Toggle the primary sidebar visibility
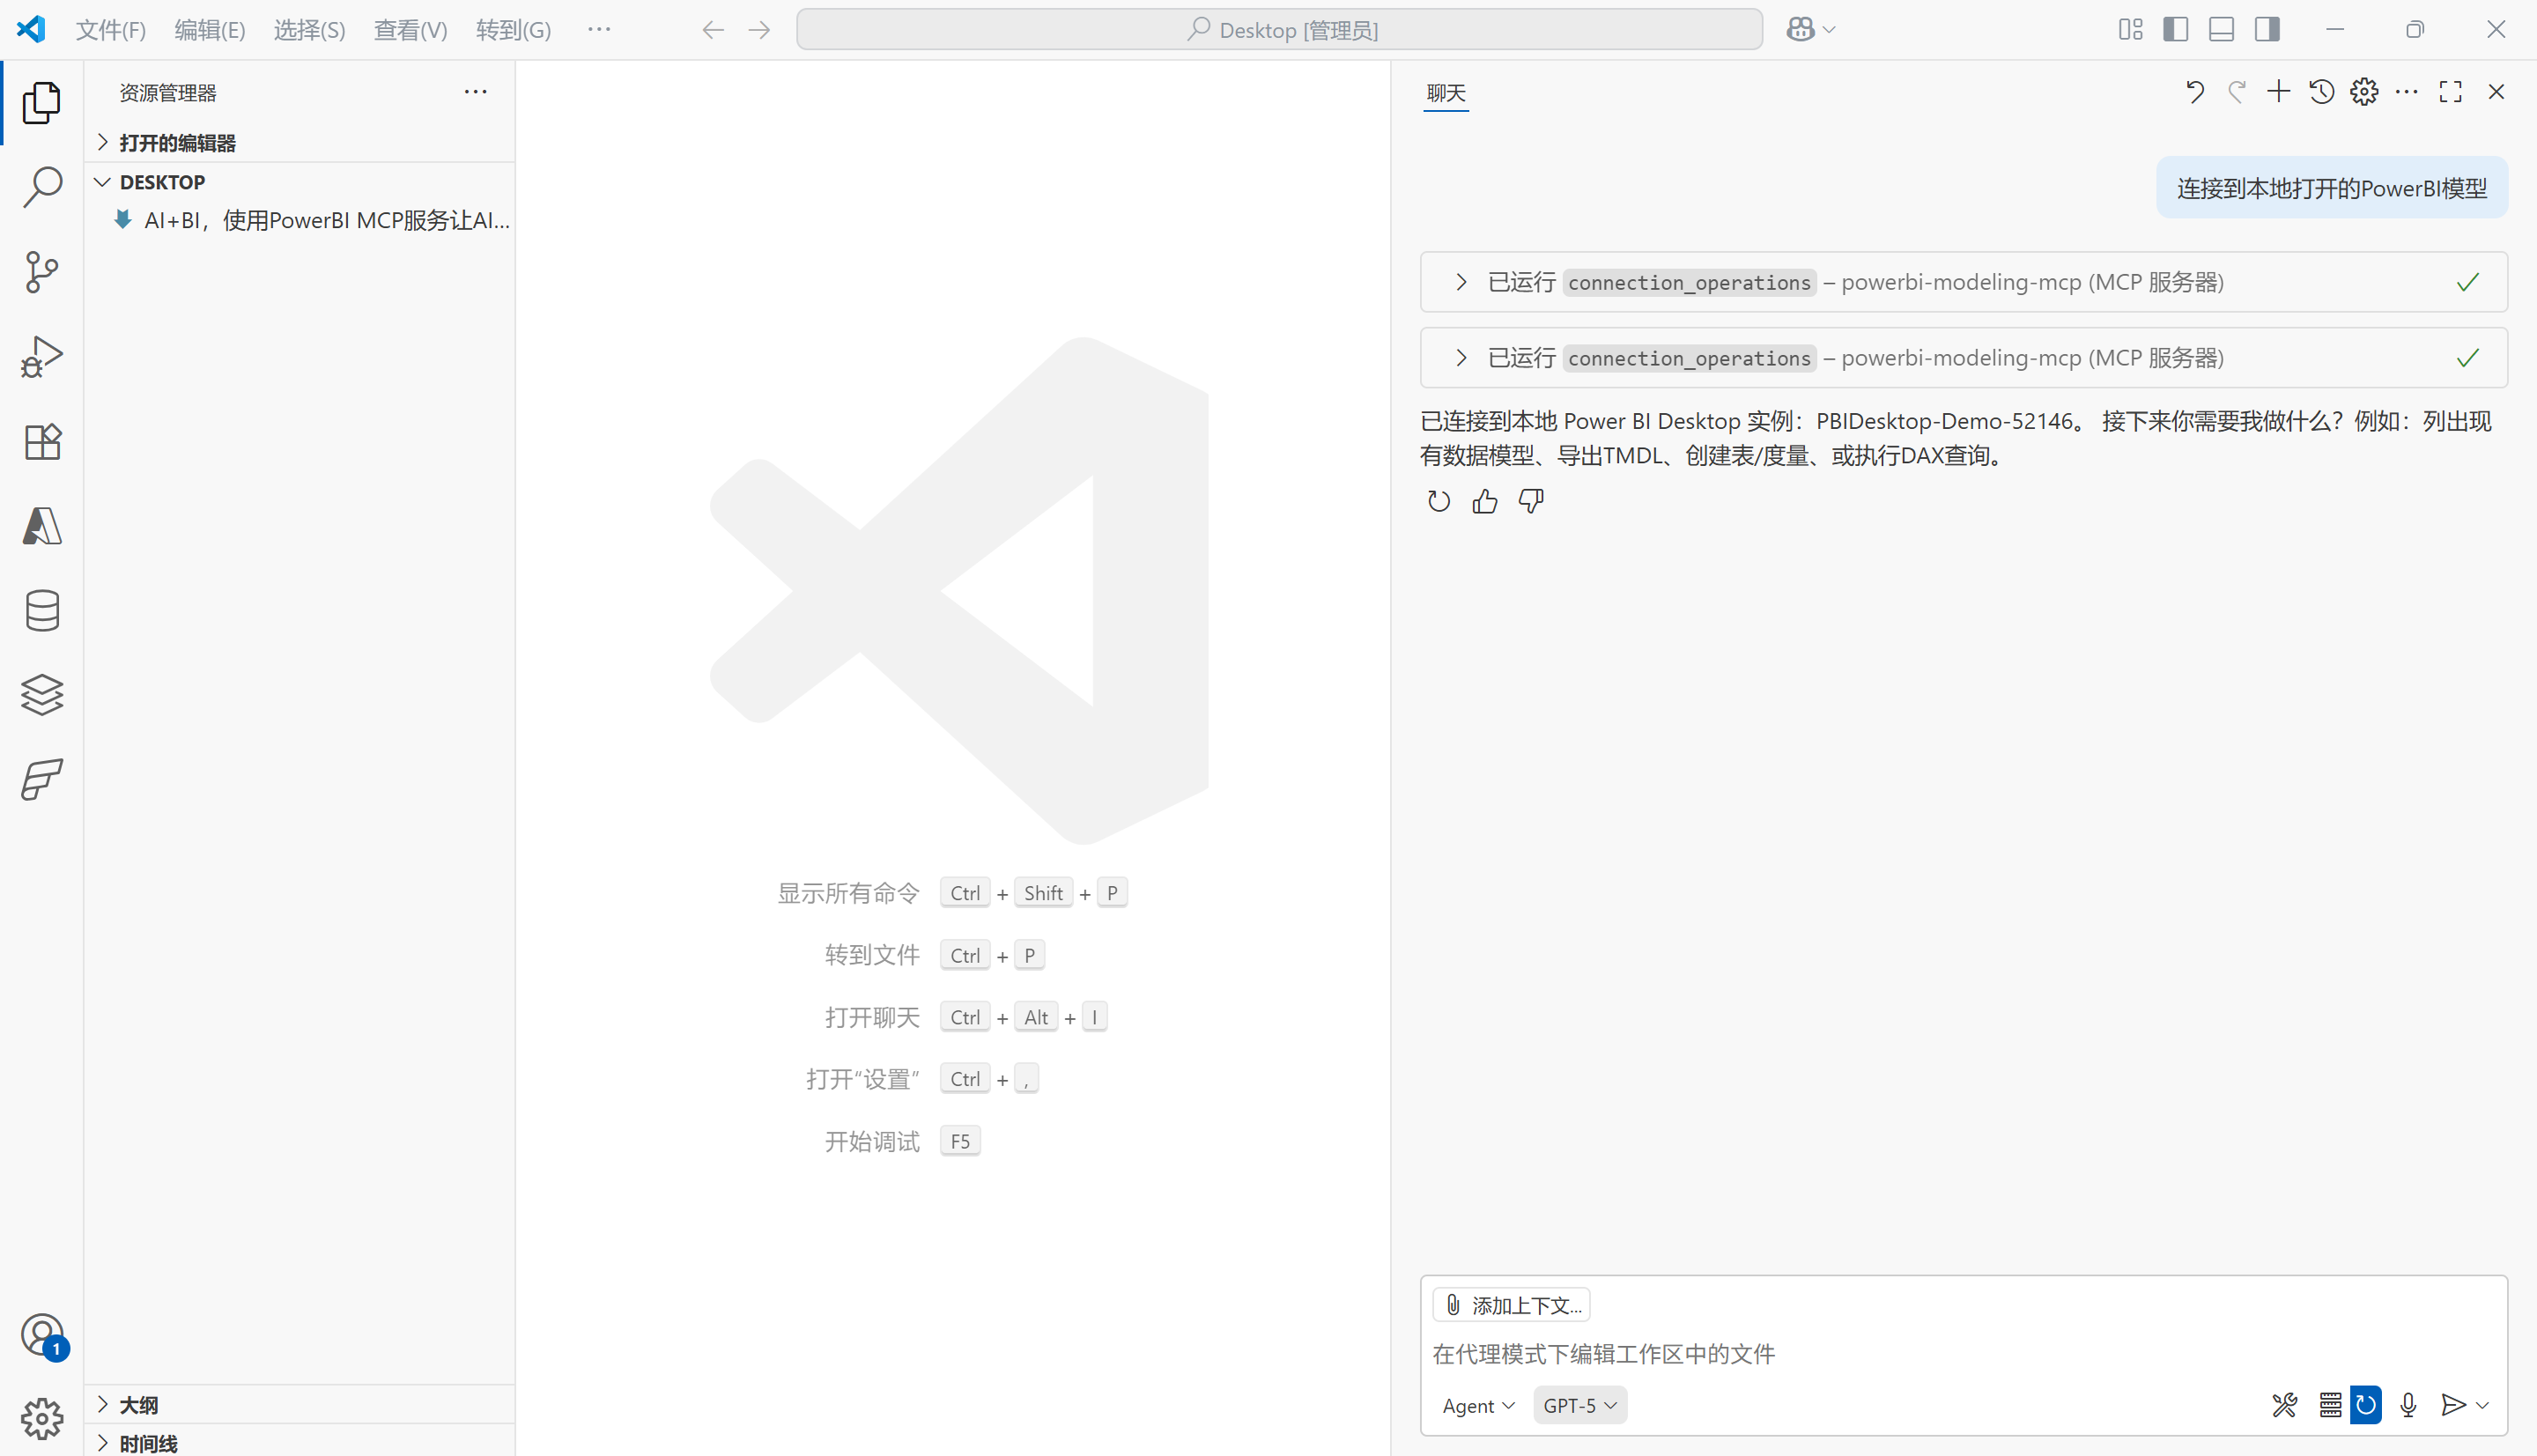Image resolution: width=2537 pixels, height=1456 pixels. click(2175, 30)
